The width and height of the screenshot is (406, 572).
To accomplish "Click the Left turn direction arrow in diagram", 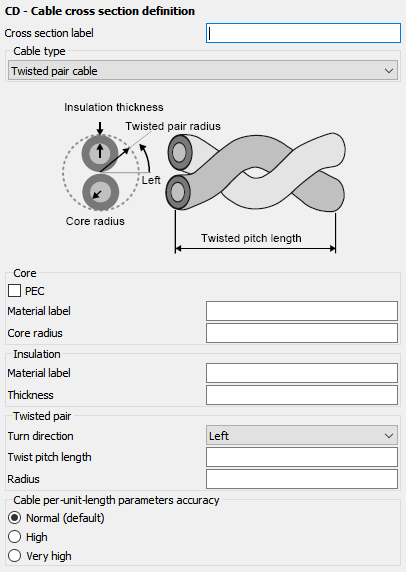I will (146, 157).
